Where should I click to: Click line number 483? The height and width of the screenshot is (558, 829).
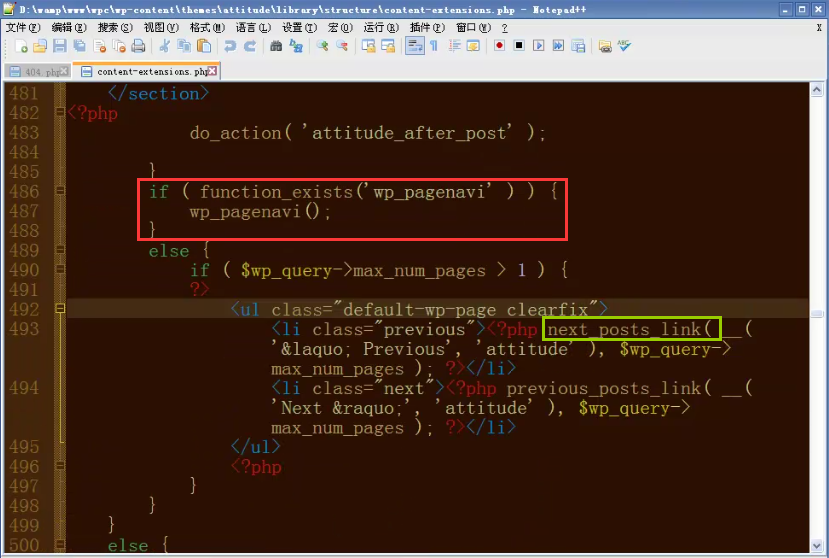[x=24, y=132]
